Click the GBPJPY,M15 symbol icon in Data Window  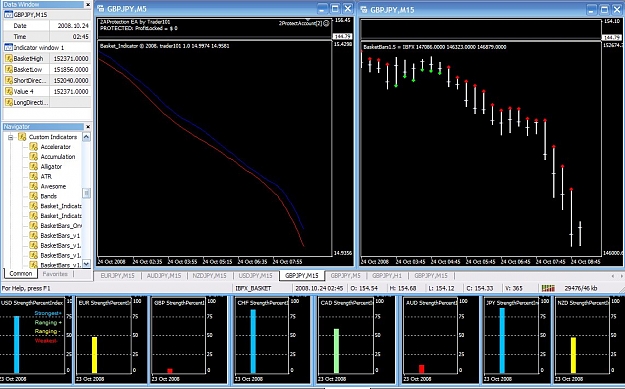pos(8,15)
